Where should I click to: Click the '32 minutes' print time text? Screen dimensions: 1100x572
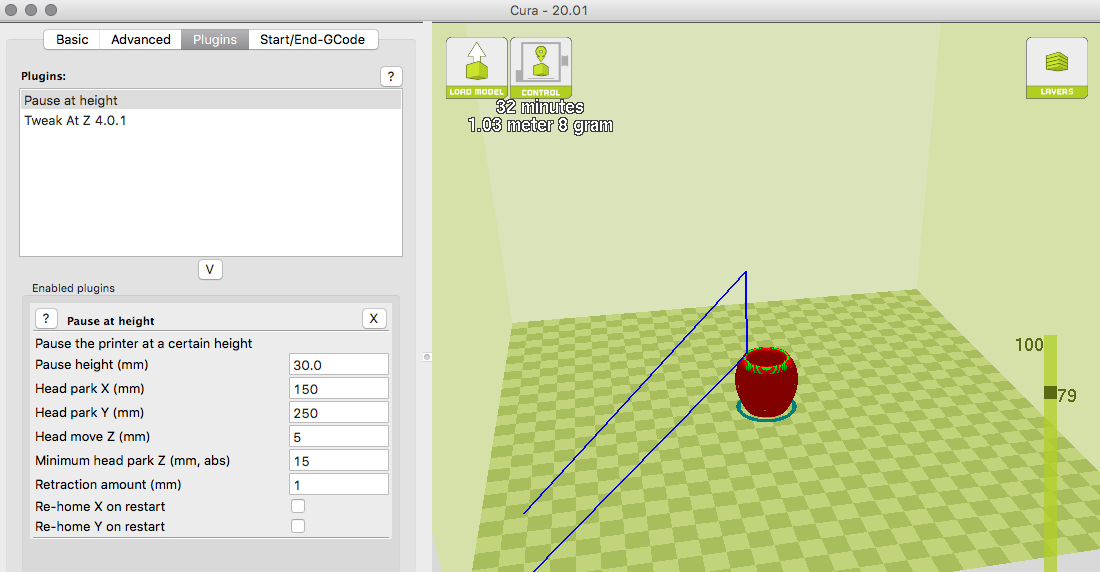pyautogui.click(x=539, y=107)
